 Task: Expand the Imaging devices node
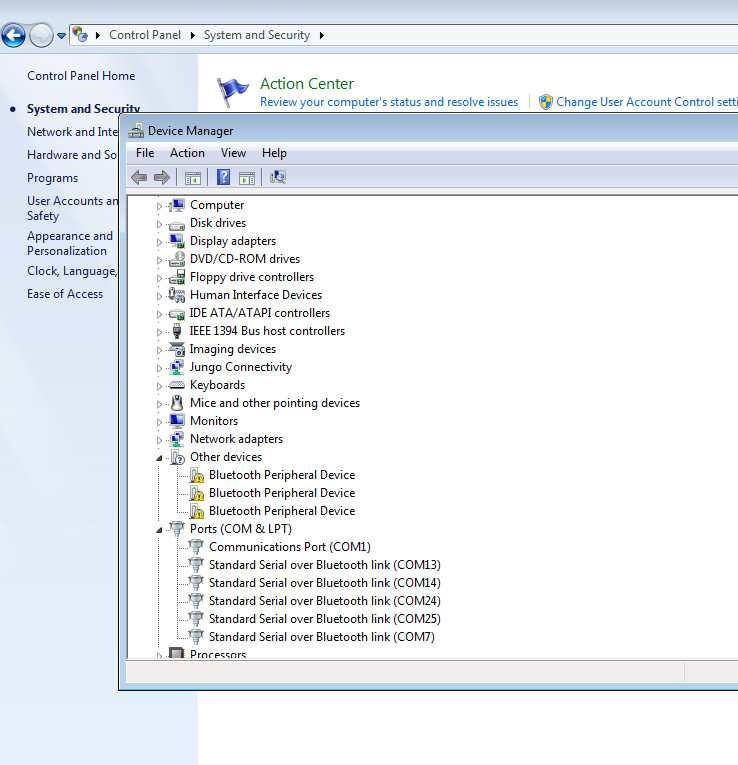[159, 350]
